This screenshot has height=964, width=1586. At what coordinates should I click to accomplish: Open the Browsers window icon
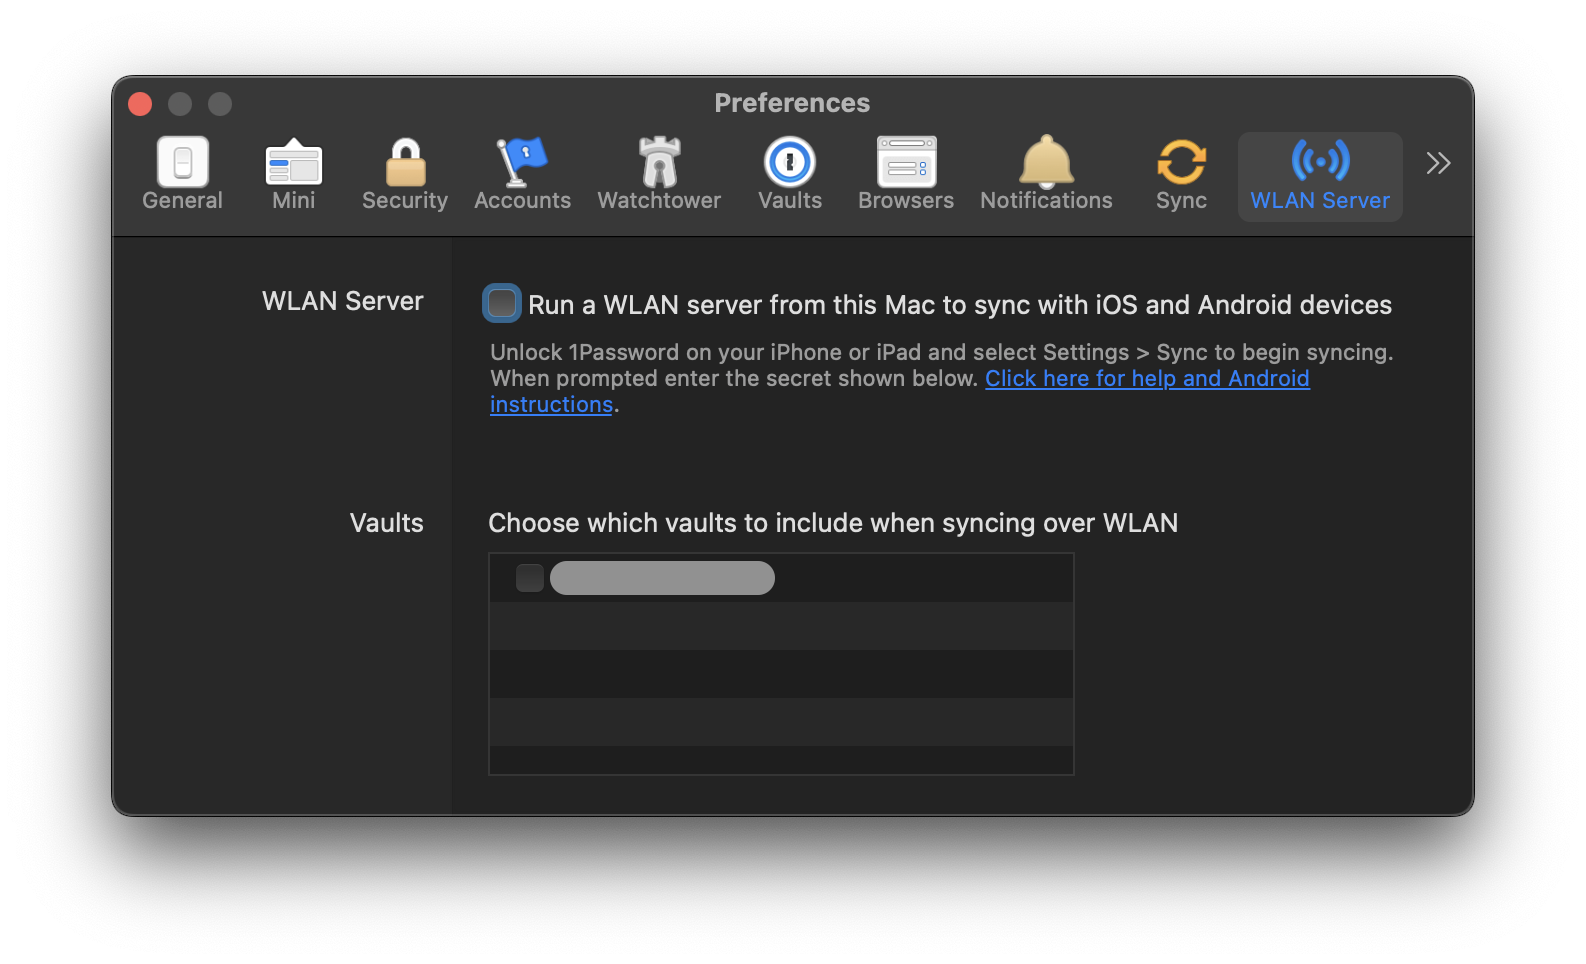906,162
